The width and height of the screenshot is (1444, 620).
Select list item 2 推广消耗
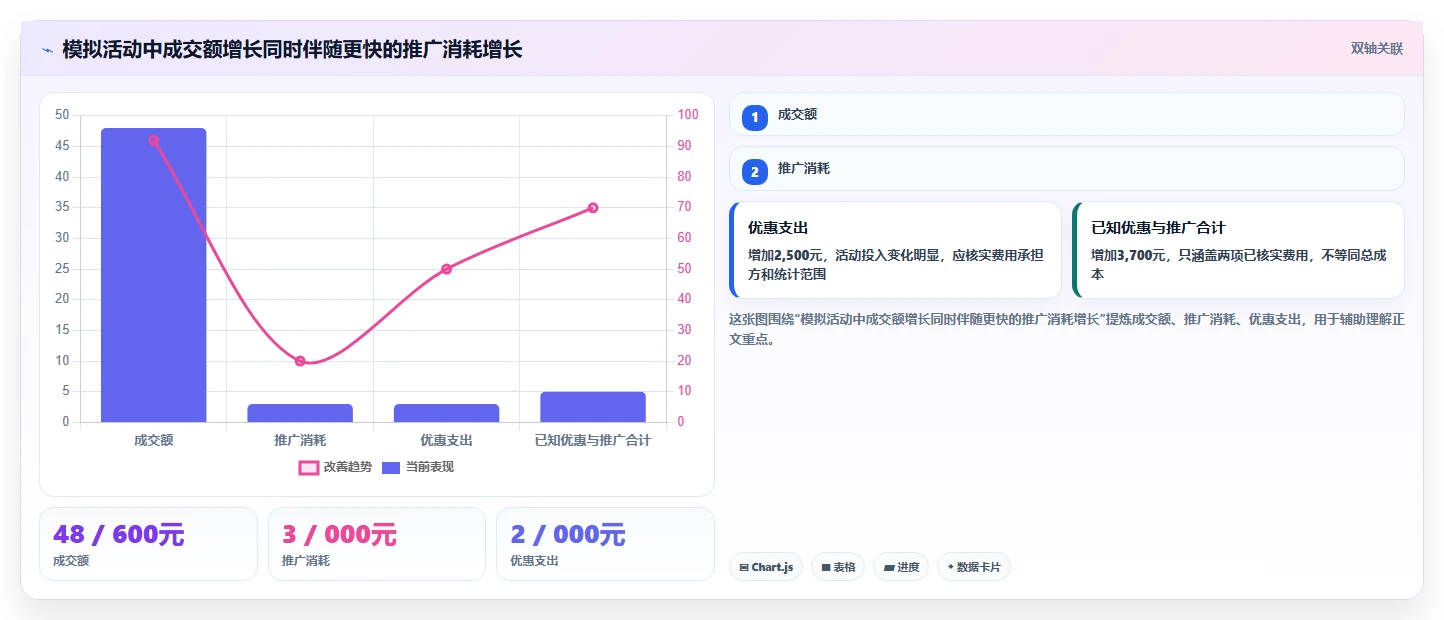tap(1067, 168)
